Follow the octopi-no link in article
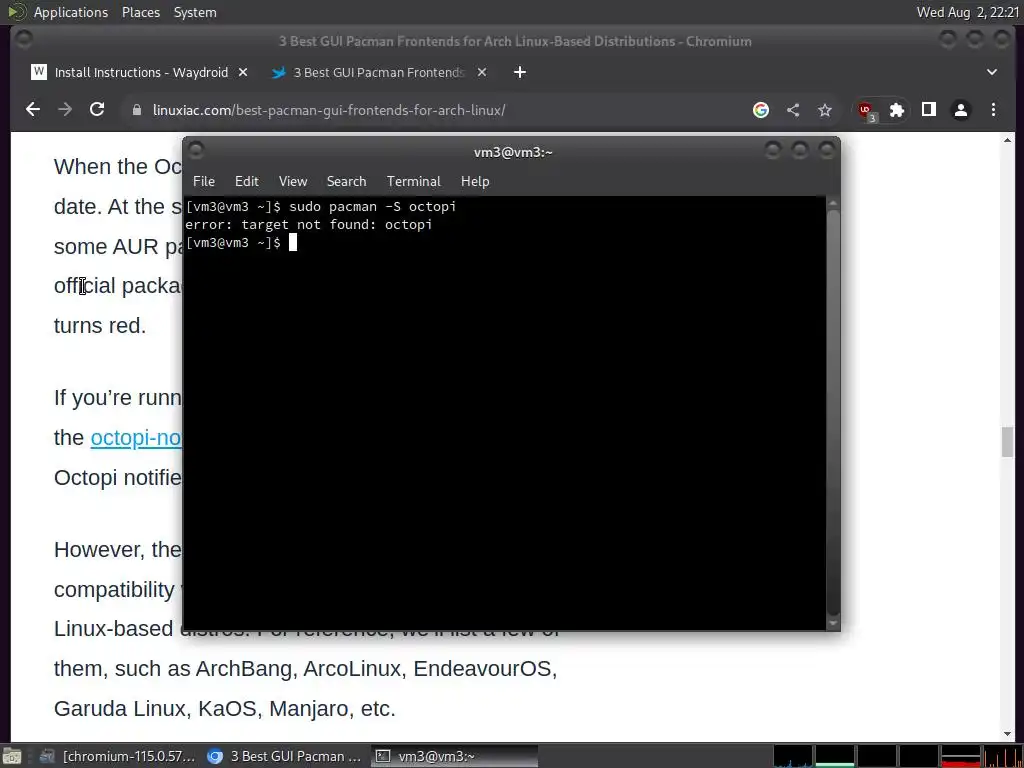Screen dimensions: 1024x768 [136, 438]
